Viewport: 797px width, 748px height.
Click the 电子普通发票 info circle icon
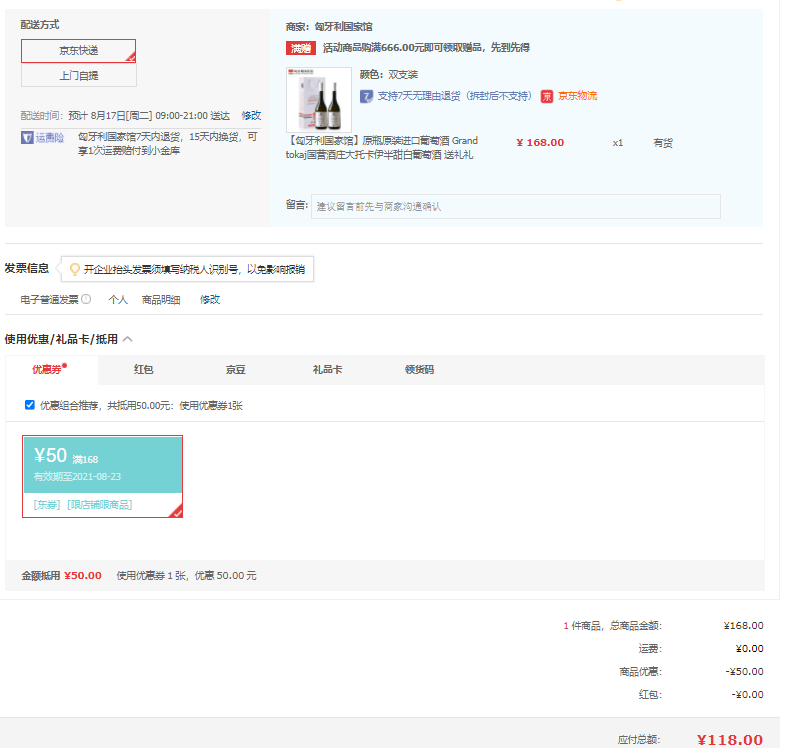tap(86, 299)
